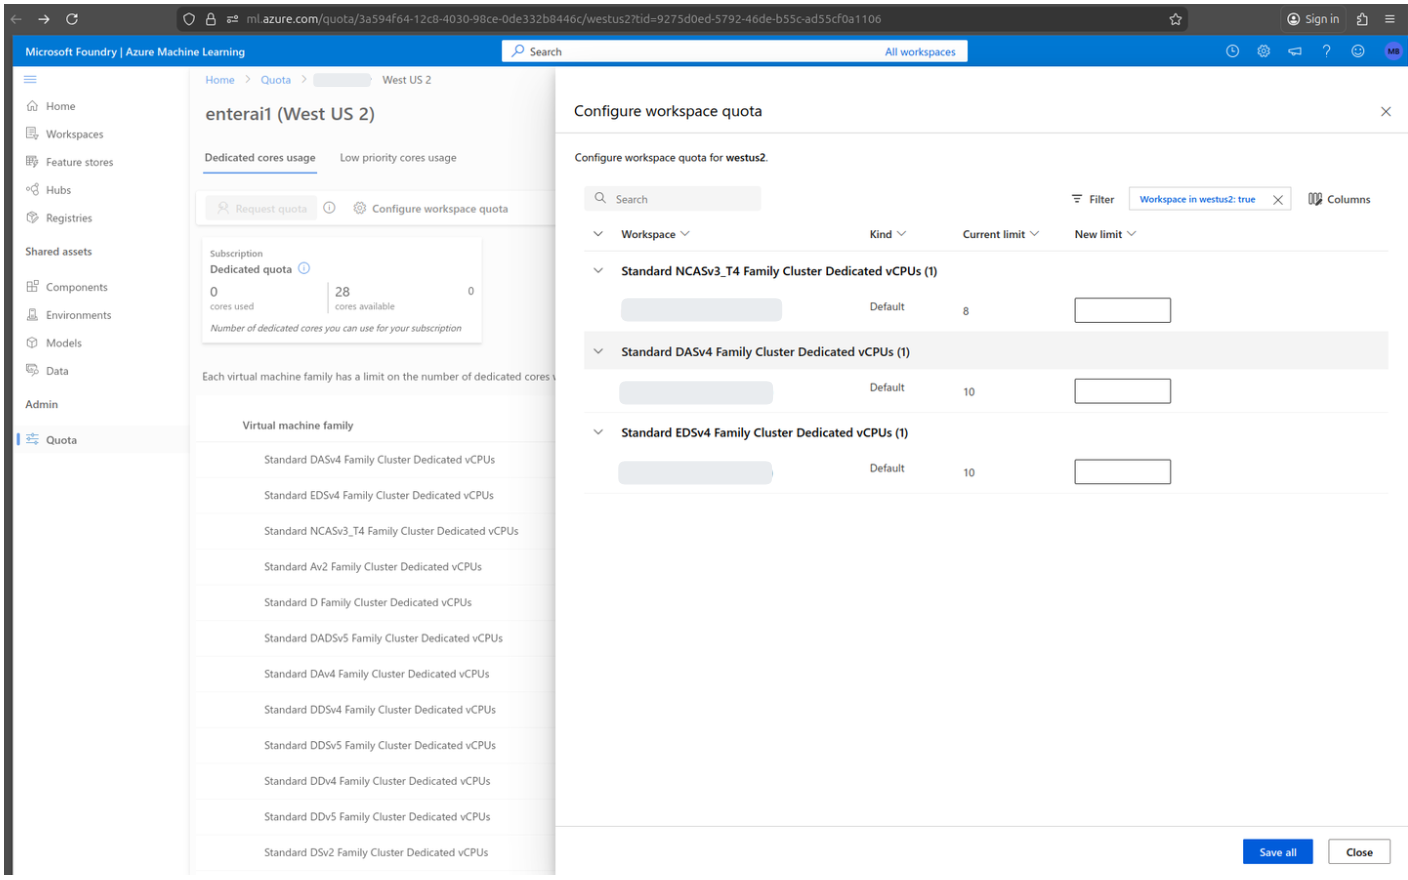Click New limit field for DASv4
Image resolution: width=1408 pixels, height=880 pixels.
click(x=1122, y=391)
